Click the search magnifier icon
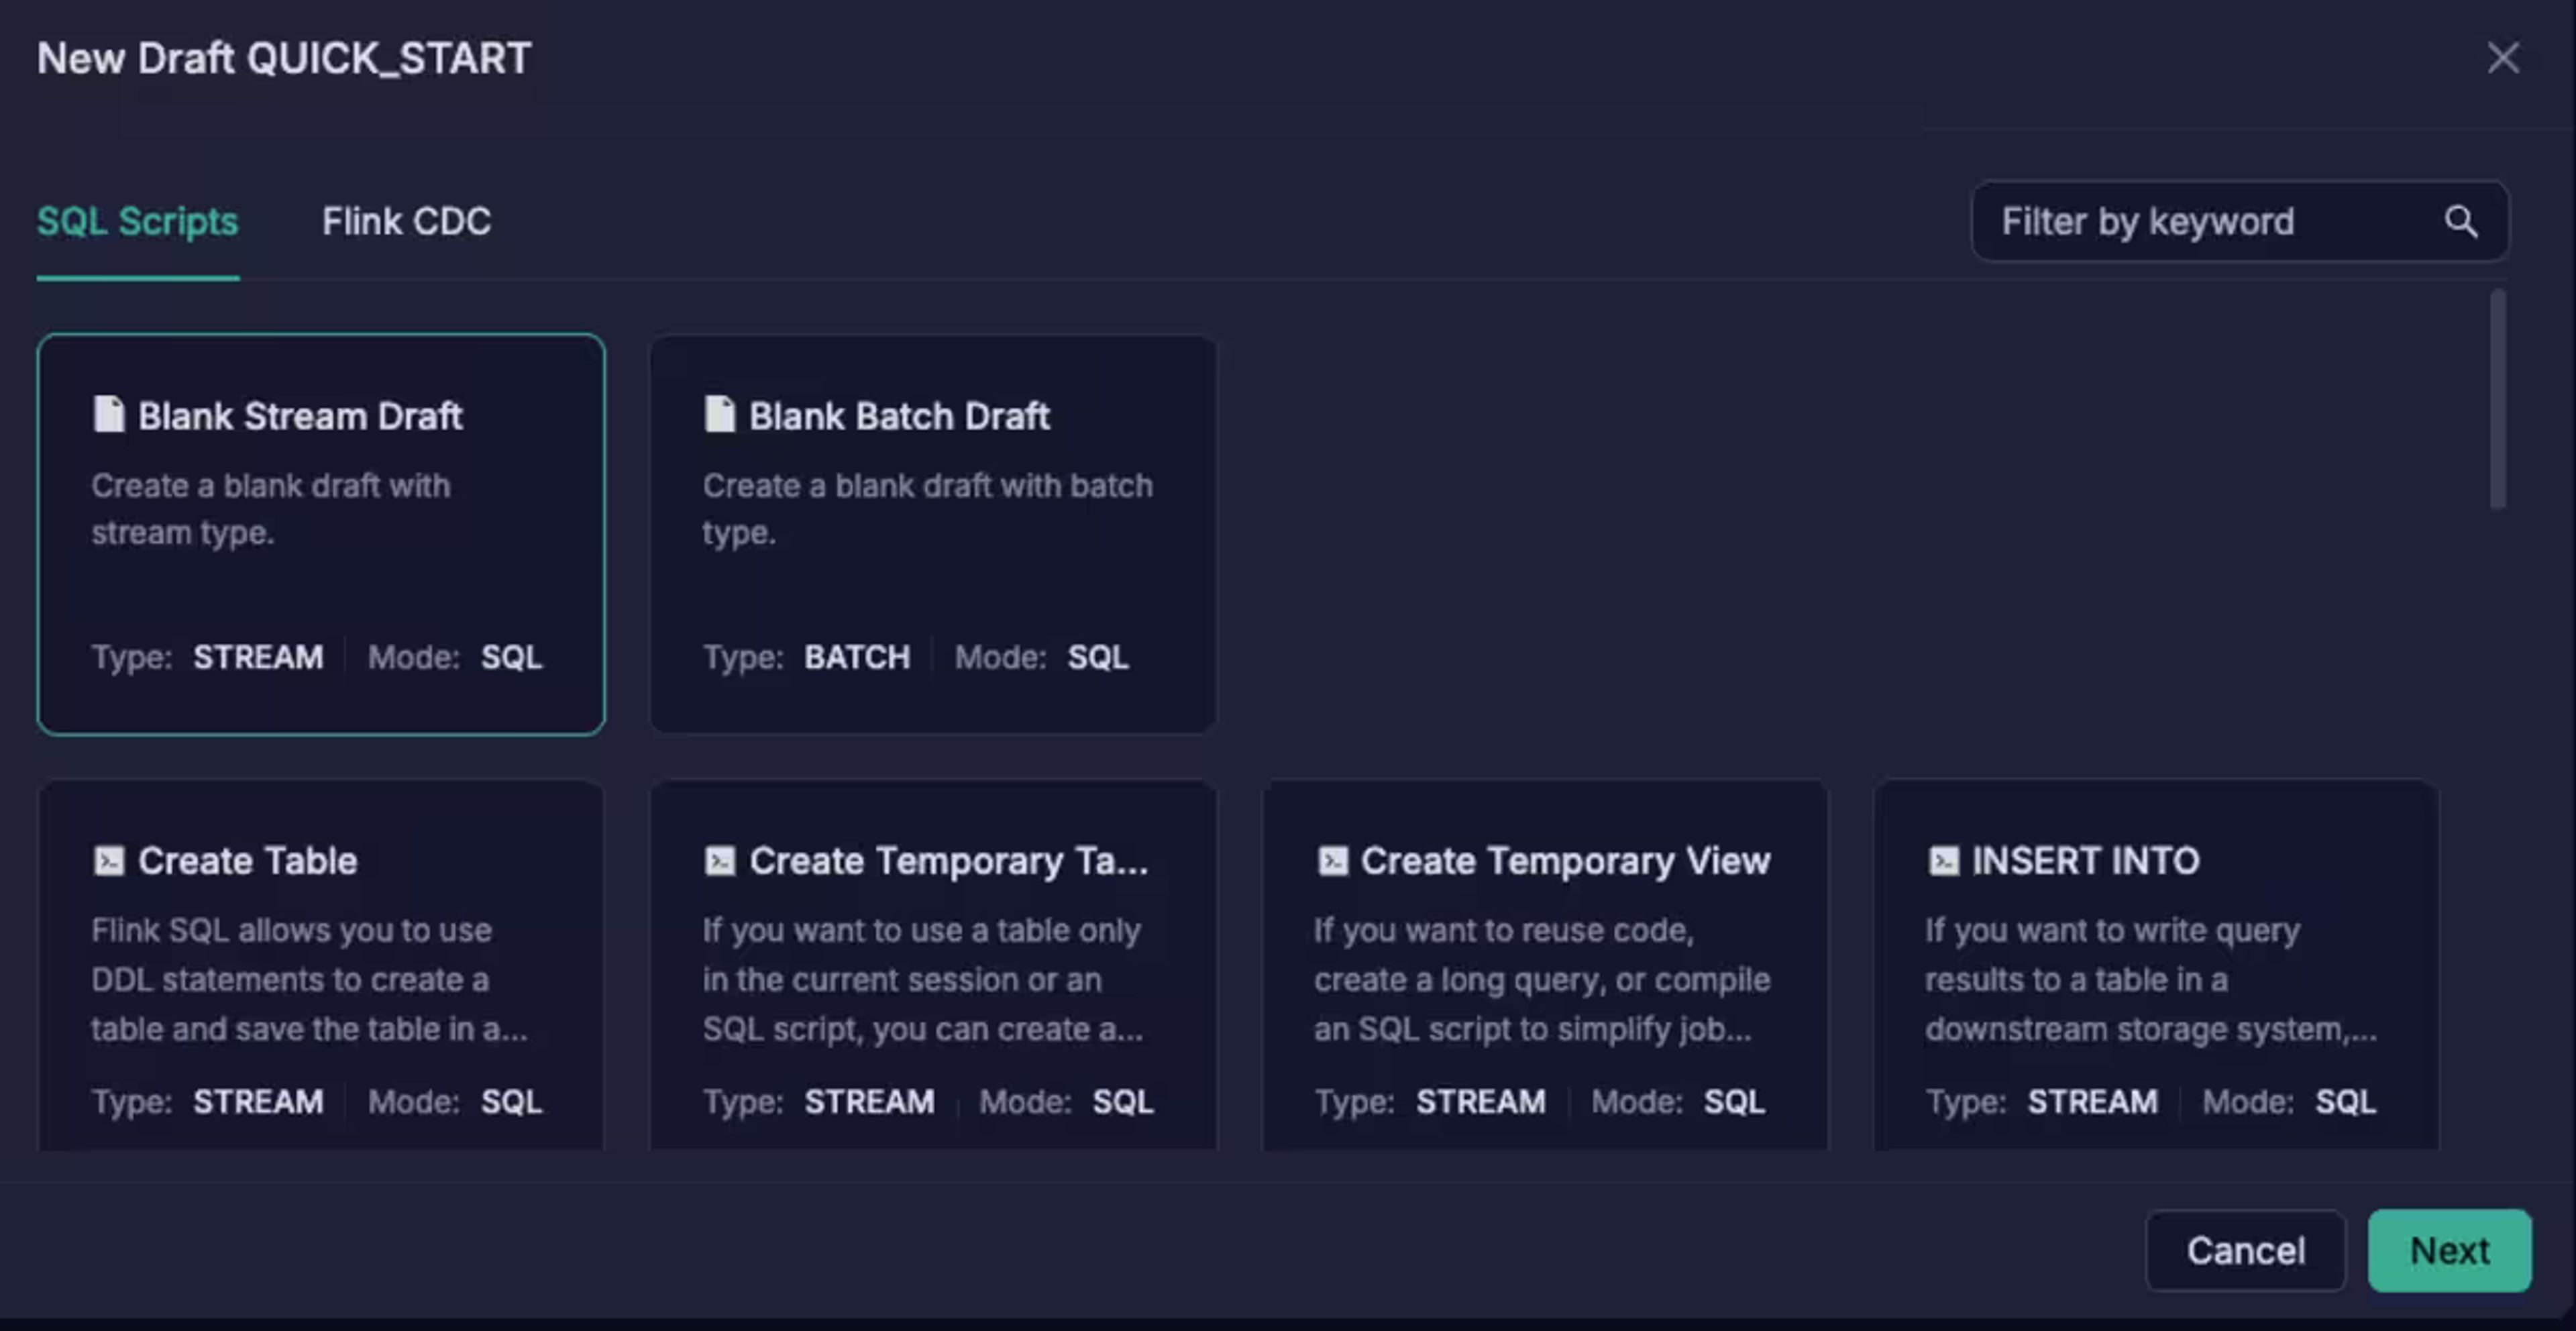2576x1331 pixels. click(2461, 221)
